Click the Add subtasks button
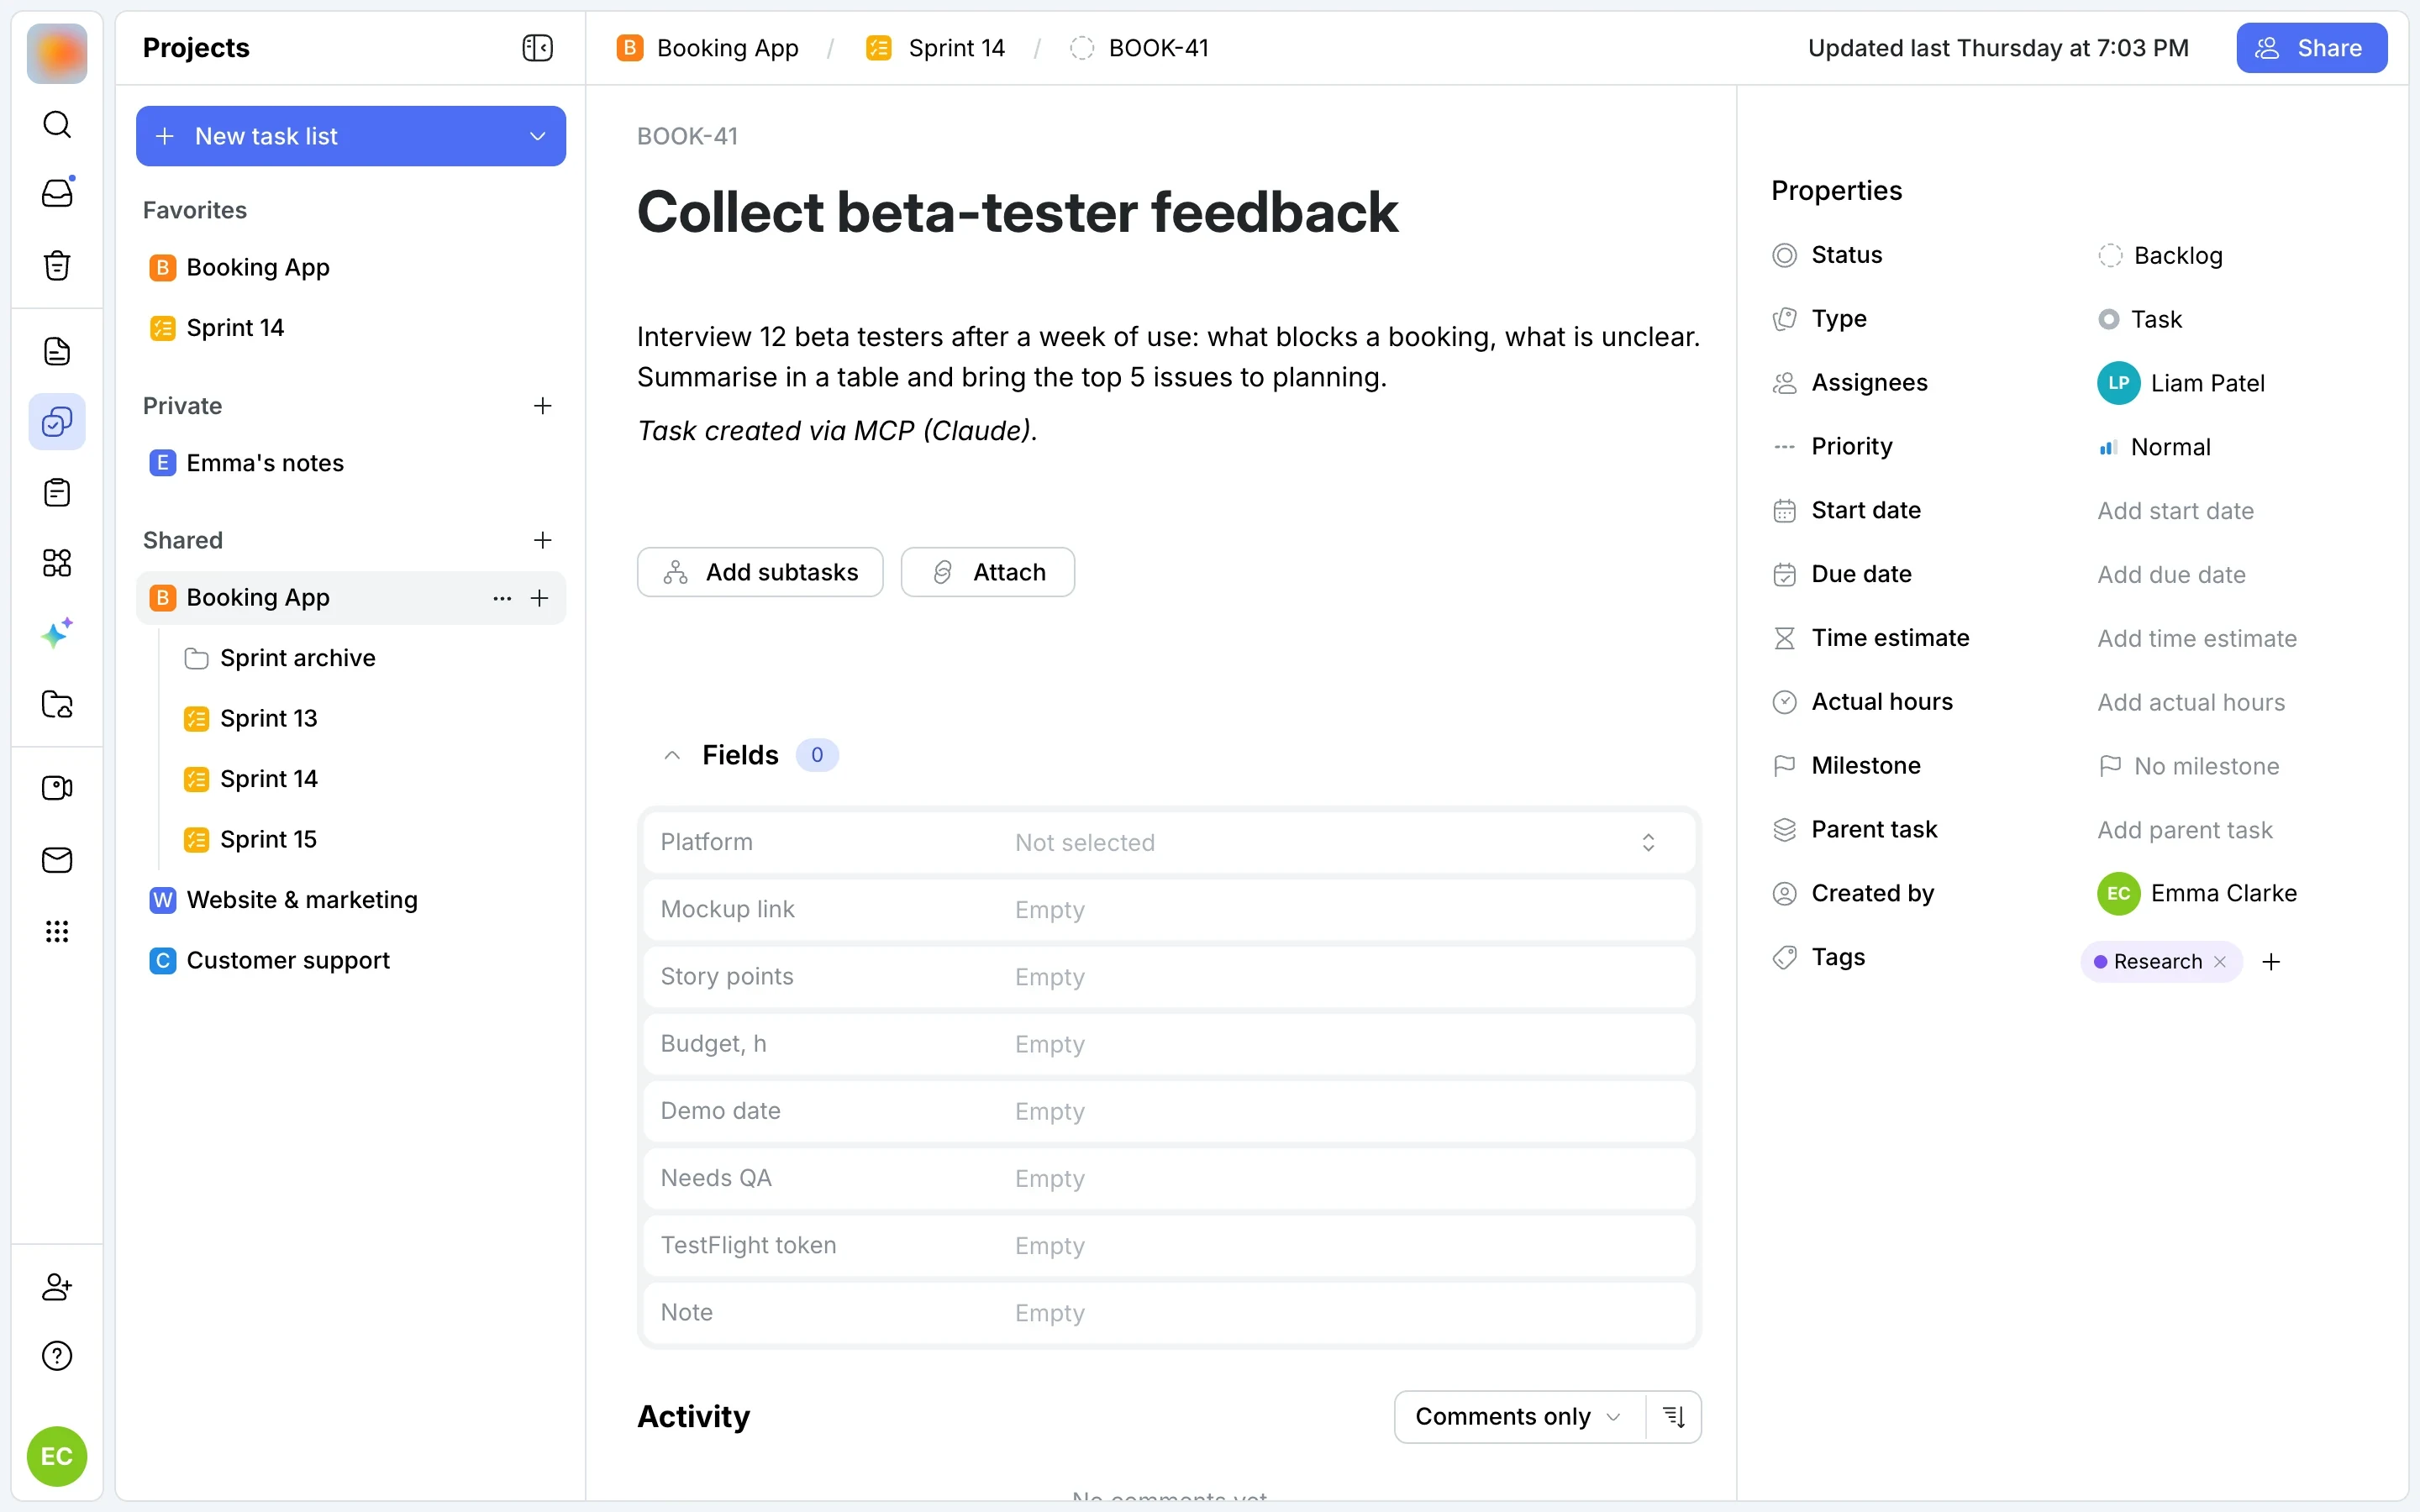The width and height of the screenshot is (2420, 1512). click(x=760, y=572)
